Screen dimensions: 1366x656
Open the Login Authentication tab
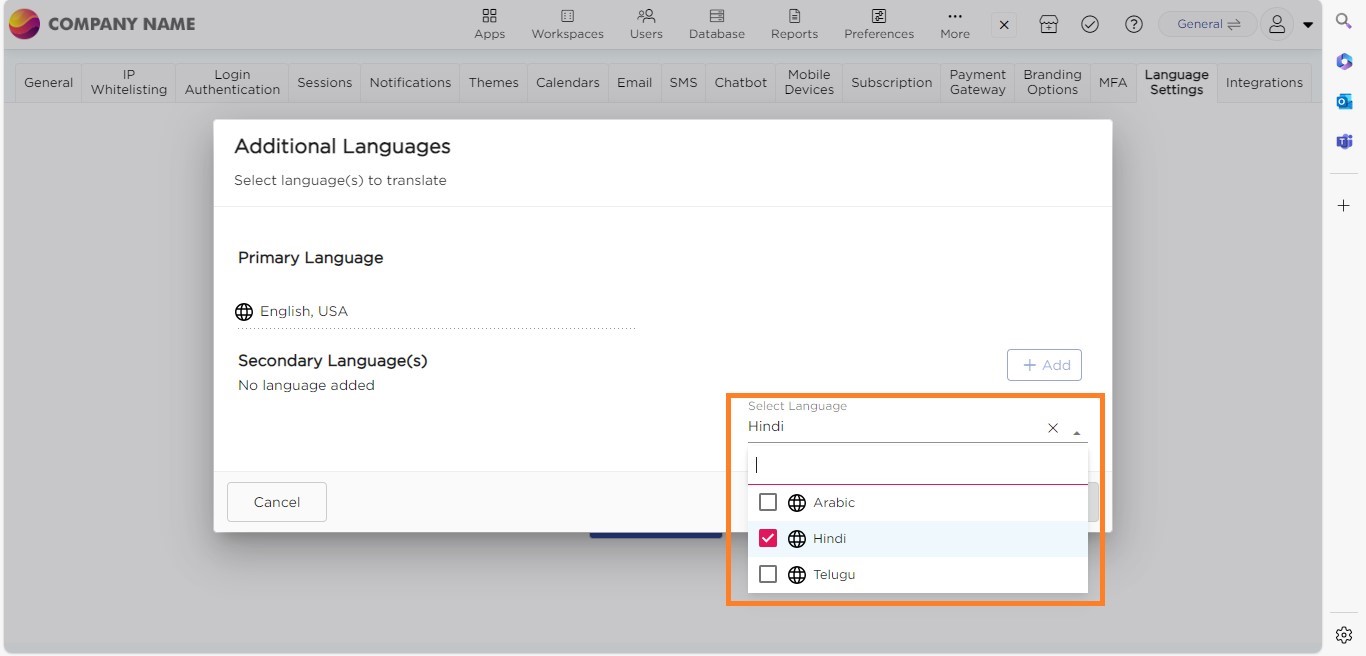[x=232, y=82]
